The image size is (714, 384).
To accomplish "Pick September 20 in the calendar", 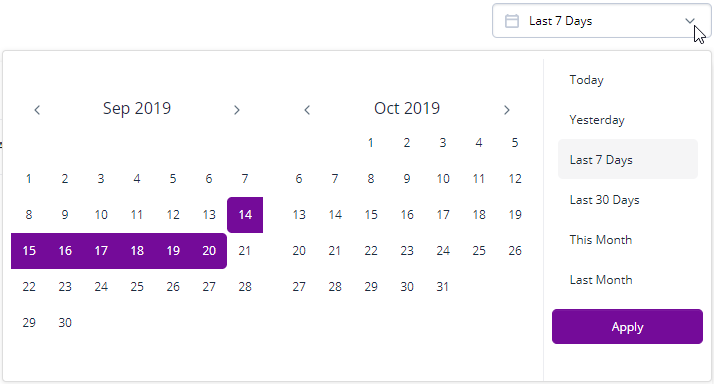I will tap(209, 251).
